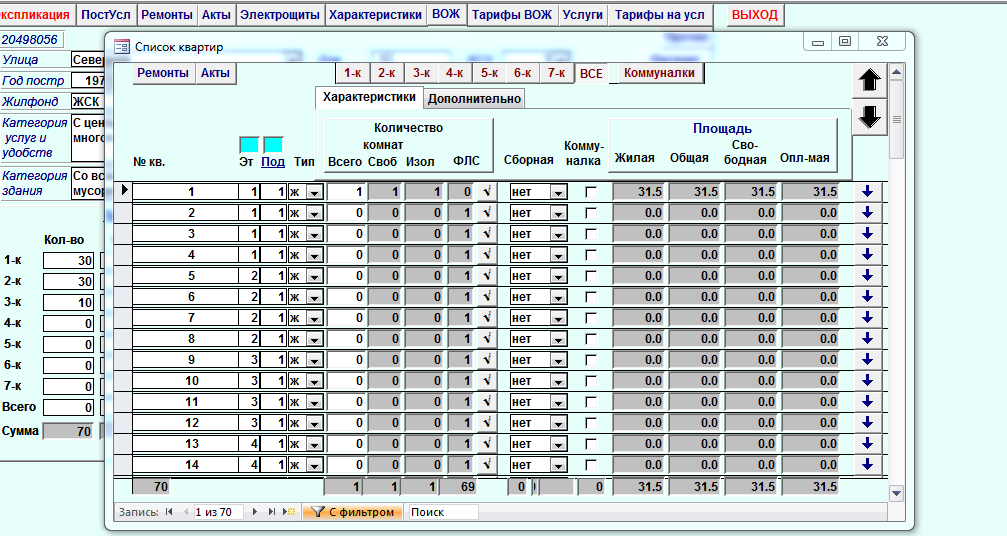Click blue down arrow for apartment 7

[x=868, y=317]
